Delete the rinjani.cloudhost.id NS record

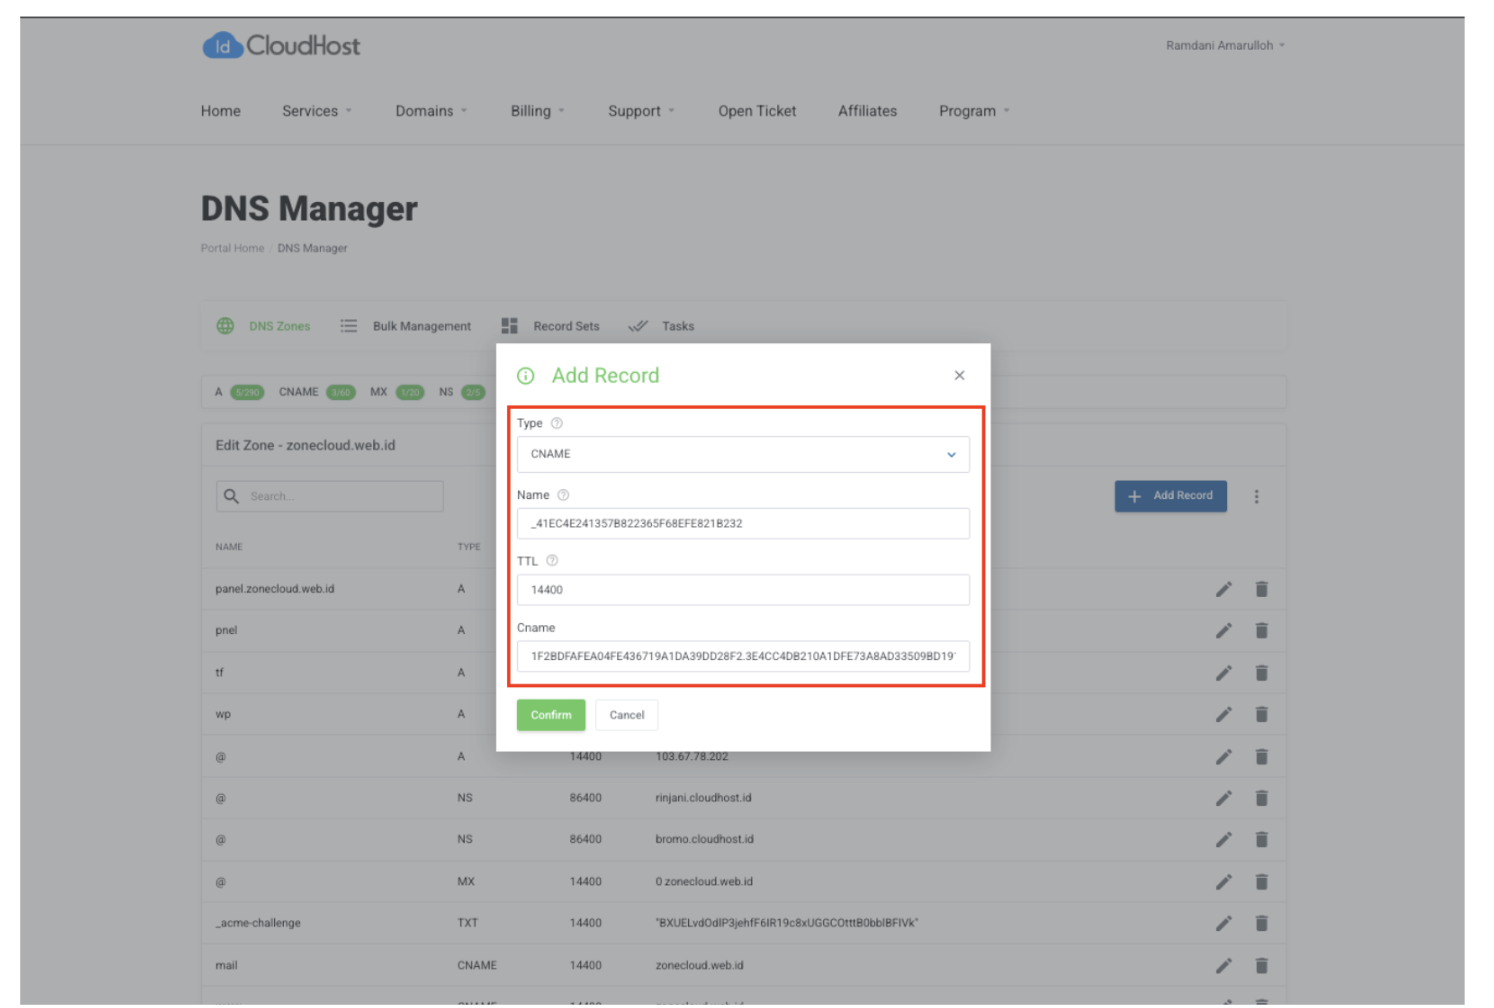[x=1261, y=798]
